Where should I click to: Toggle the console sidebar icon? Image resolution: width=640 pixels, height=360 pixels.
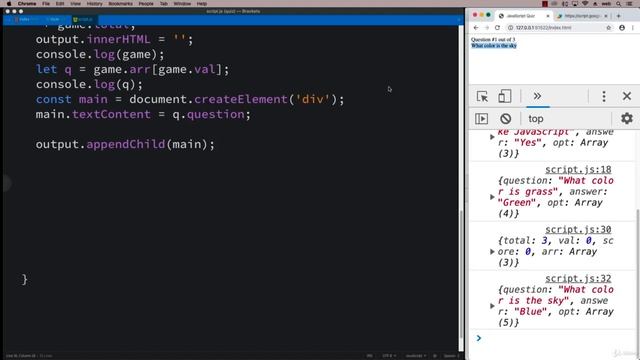tap(482, 119)
